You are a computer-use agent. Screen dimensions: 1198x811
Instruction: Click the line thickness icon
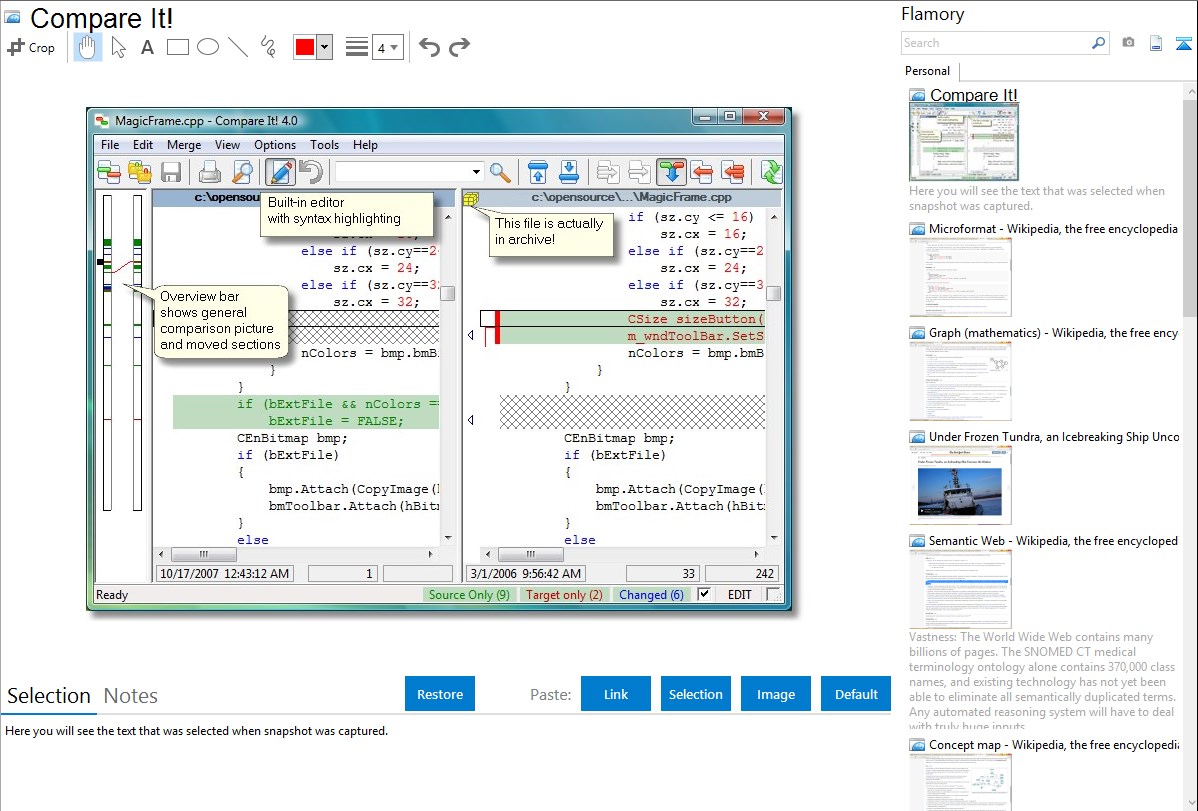click(x=357, y=47)
